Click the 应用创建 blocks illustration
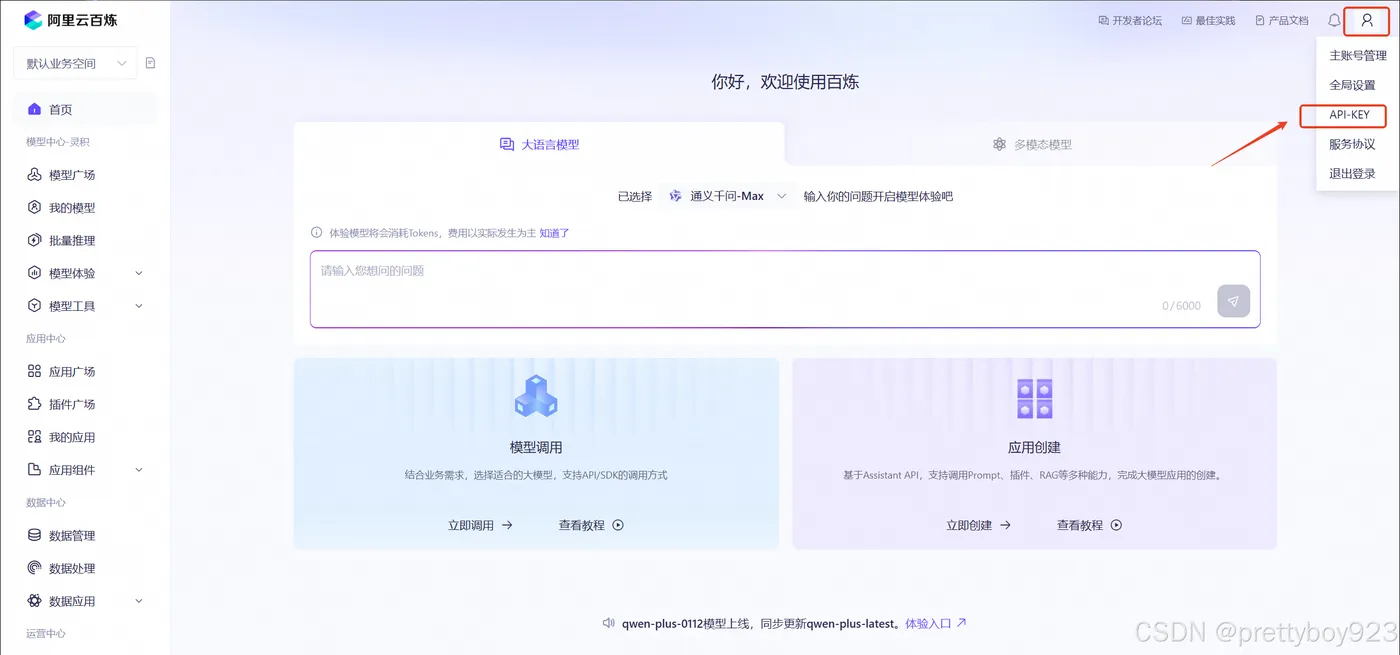Image resolution: width=1400 pixels, height=655 pixels. click(1034, 399)
